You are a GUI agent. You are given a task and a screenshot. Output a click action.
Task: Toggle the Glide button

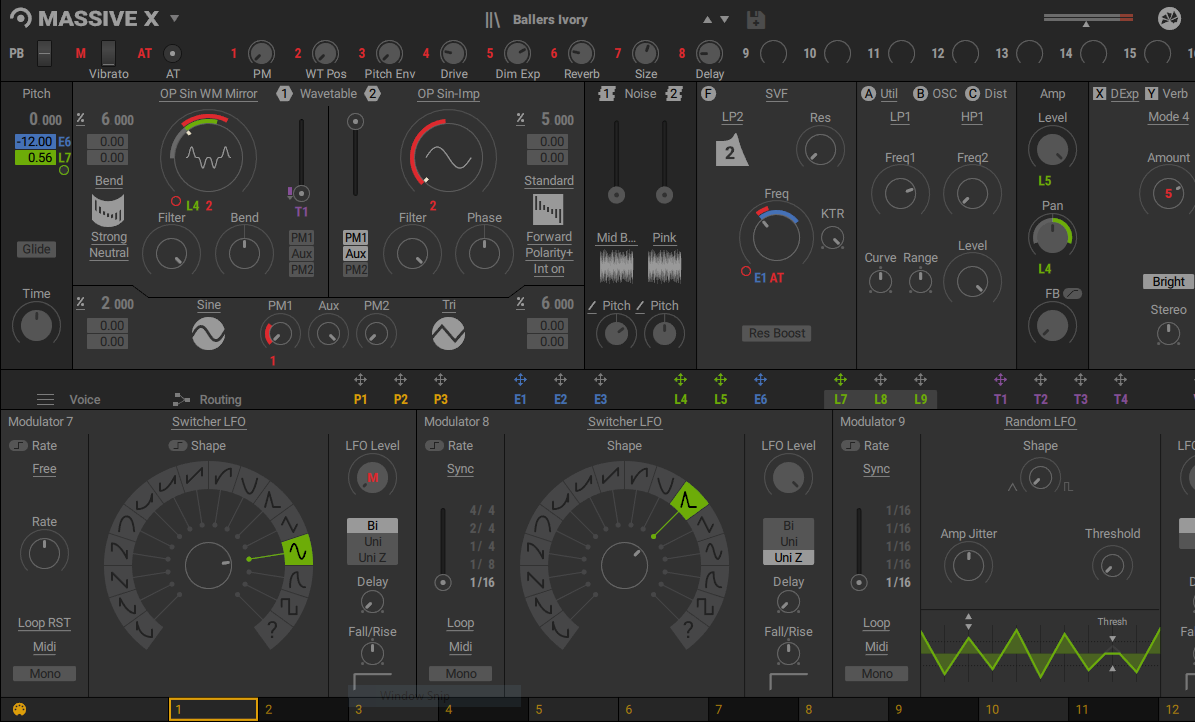click(36, 249)
